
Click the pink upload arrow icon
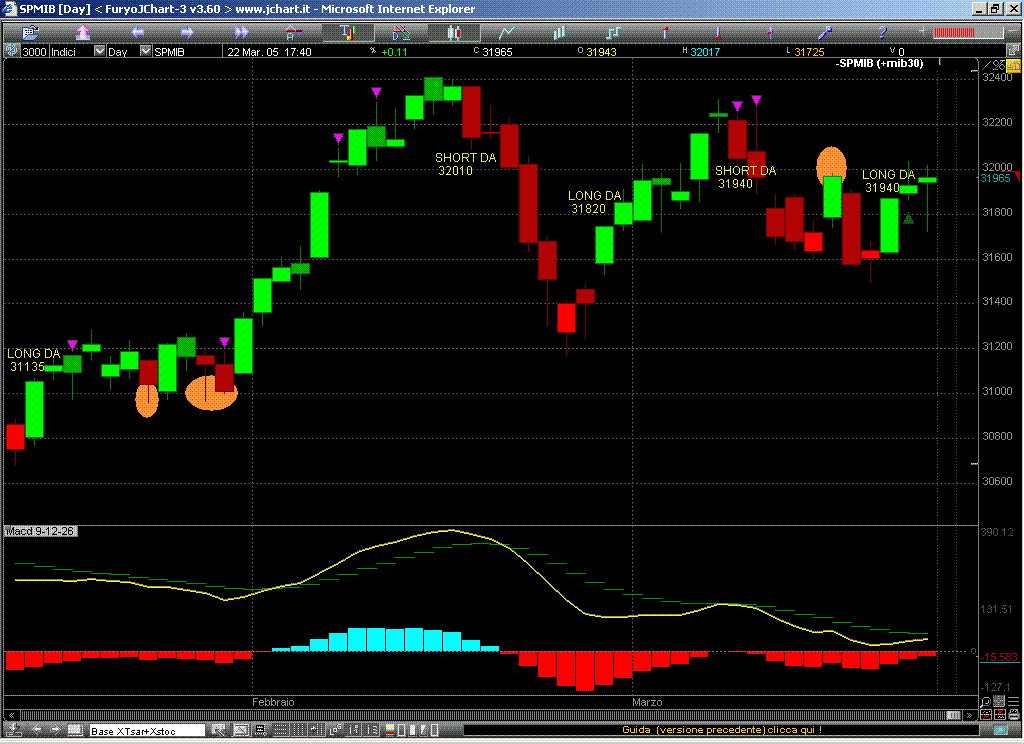pos(83,33)
